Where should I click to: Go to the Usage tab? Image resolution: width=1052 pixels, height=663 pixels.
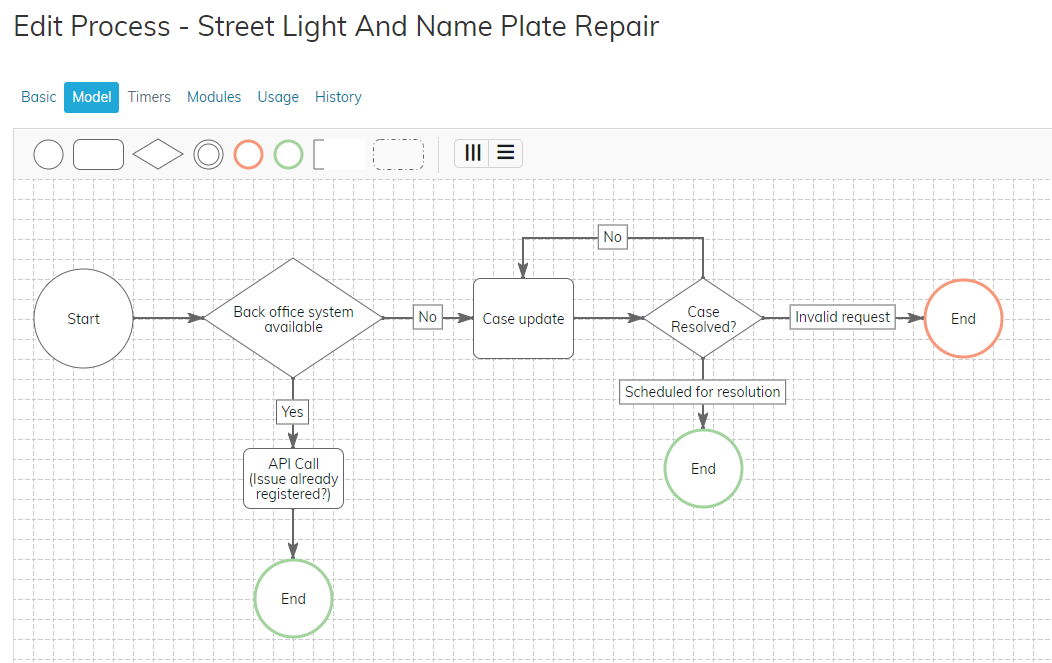(x=278, y=97)
